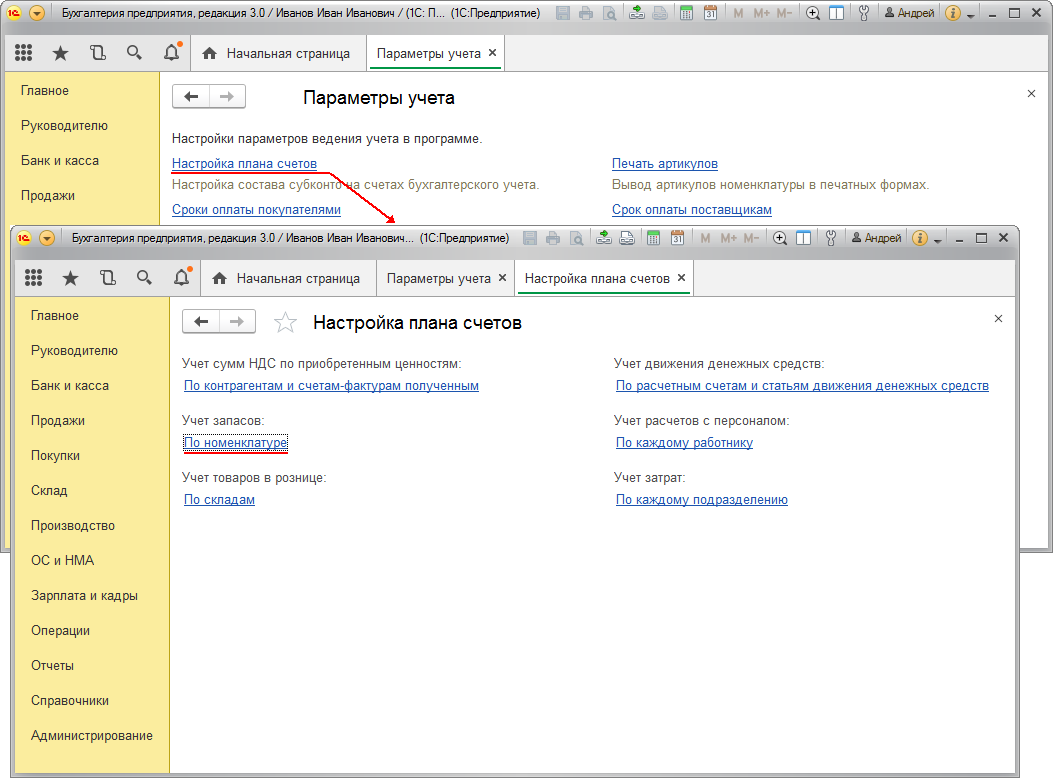Close the Настройка плана счетов tab
Screen dimensions: 1056x780
coord(682,278)
